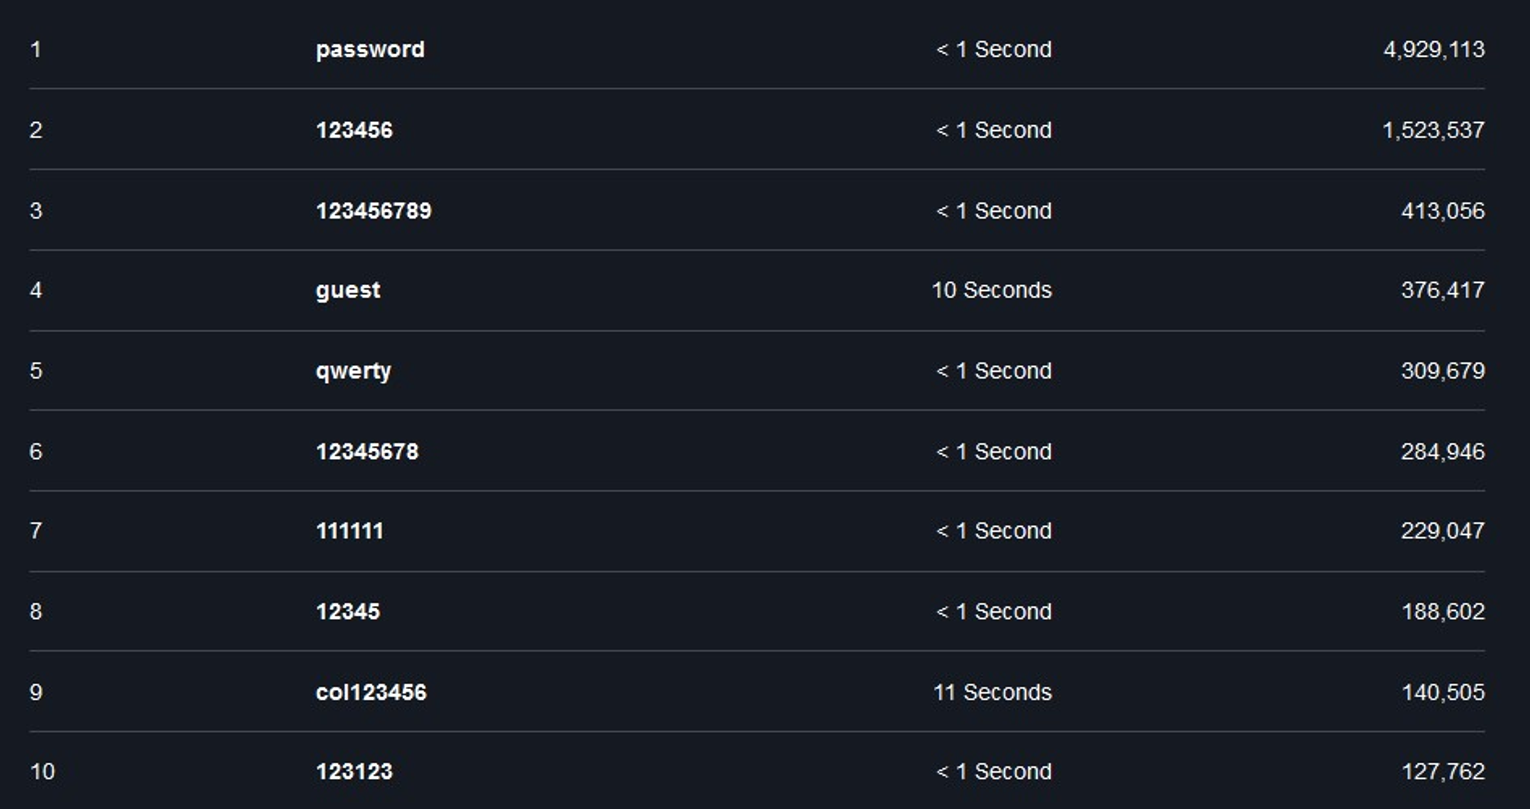Image resolution: width=1530 pixels, height=809 pixels.
Task: Click the 11 Seconds crack time
Action: point(992,692)
